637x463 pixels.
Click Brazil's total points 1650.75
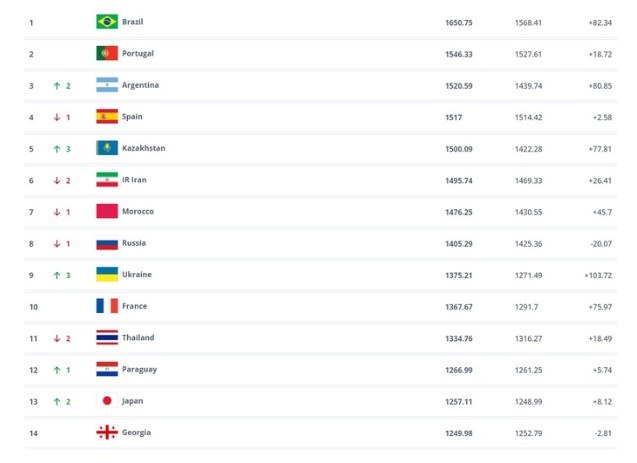pos(459,22)
